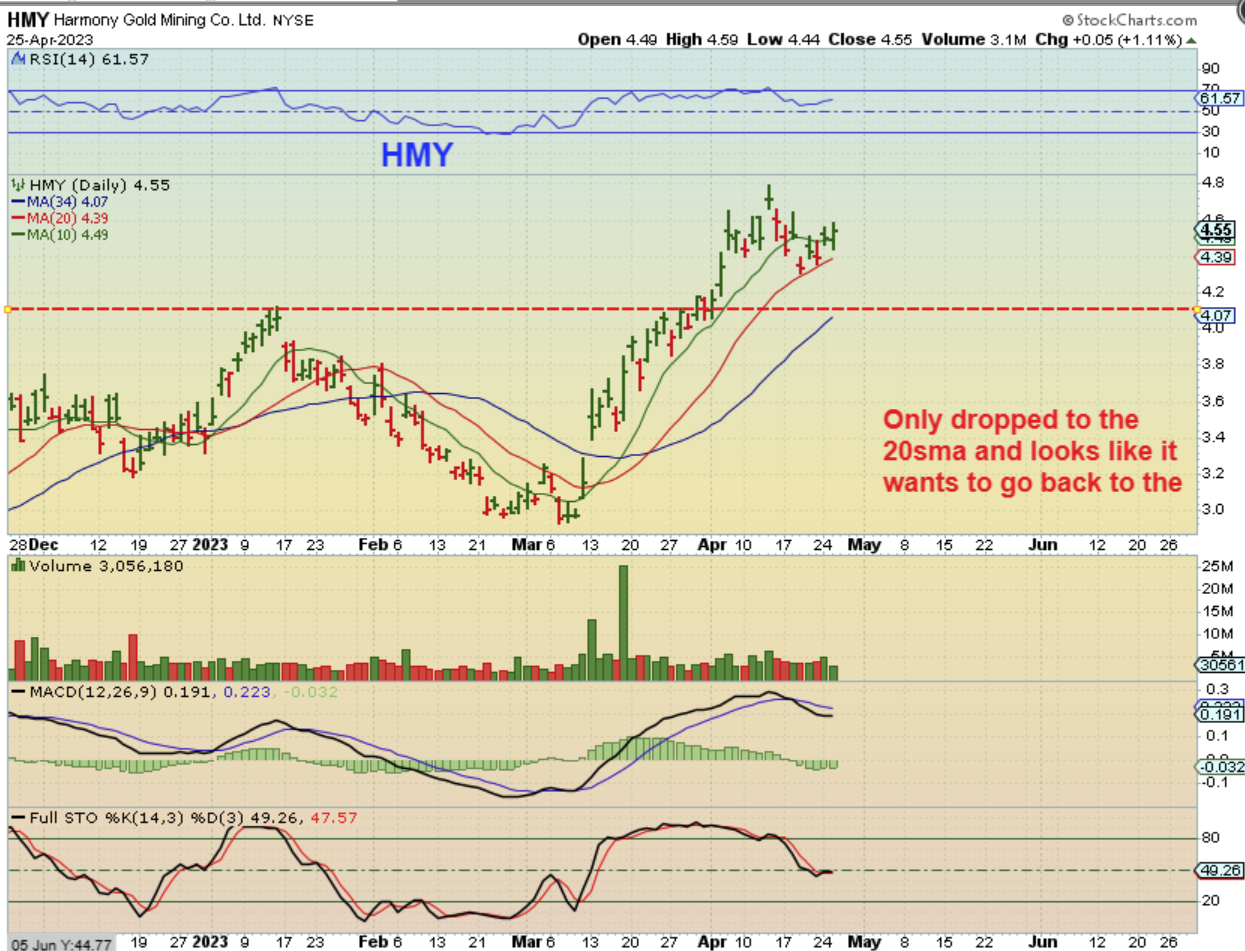This screenshot has height=951, width=1245.
Task: Click the blue MA(34) legend dash
Action: pyautogui.click(x=17, y=202)
